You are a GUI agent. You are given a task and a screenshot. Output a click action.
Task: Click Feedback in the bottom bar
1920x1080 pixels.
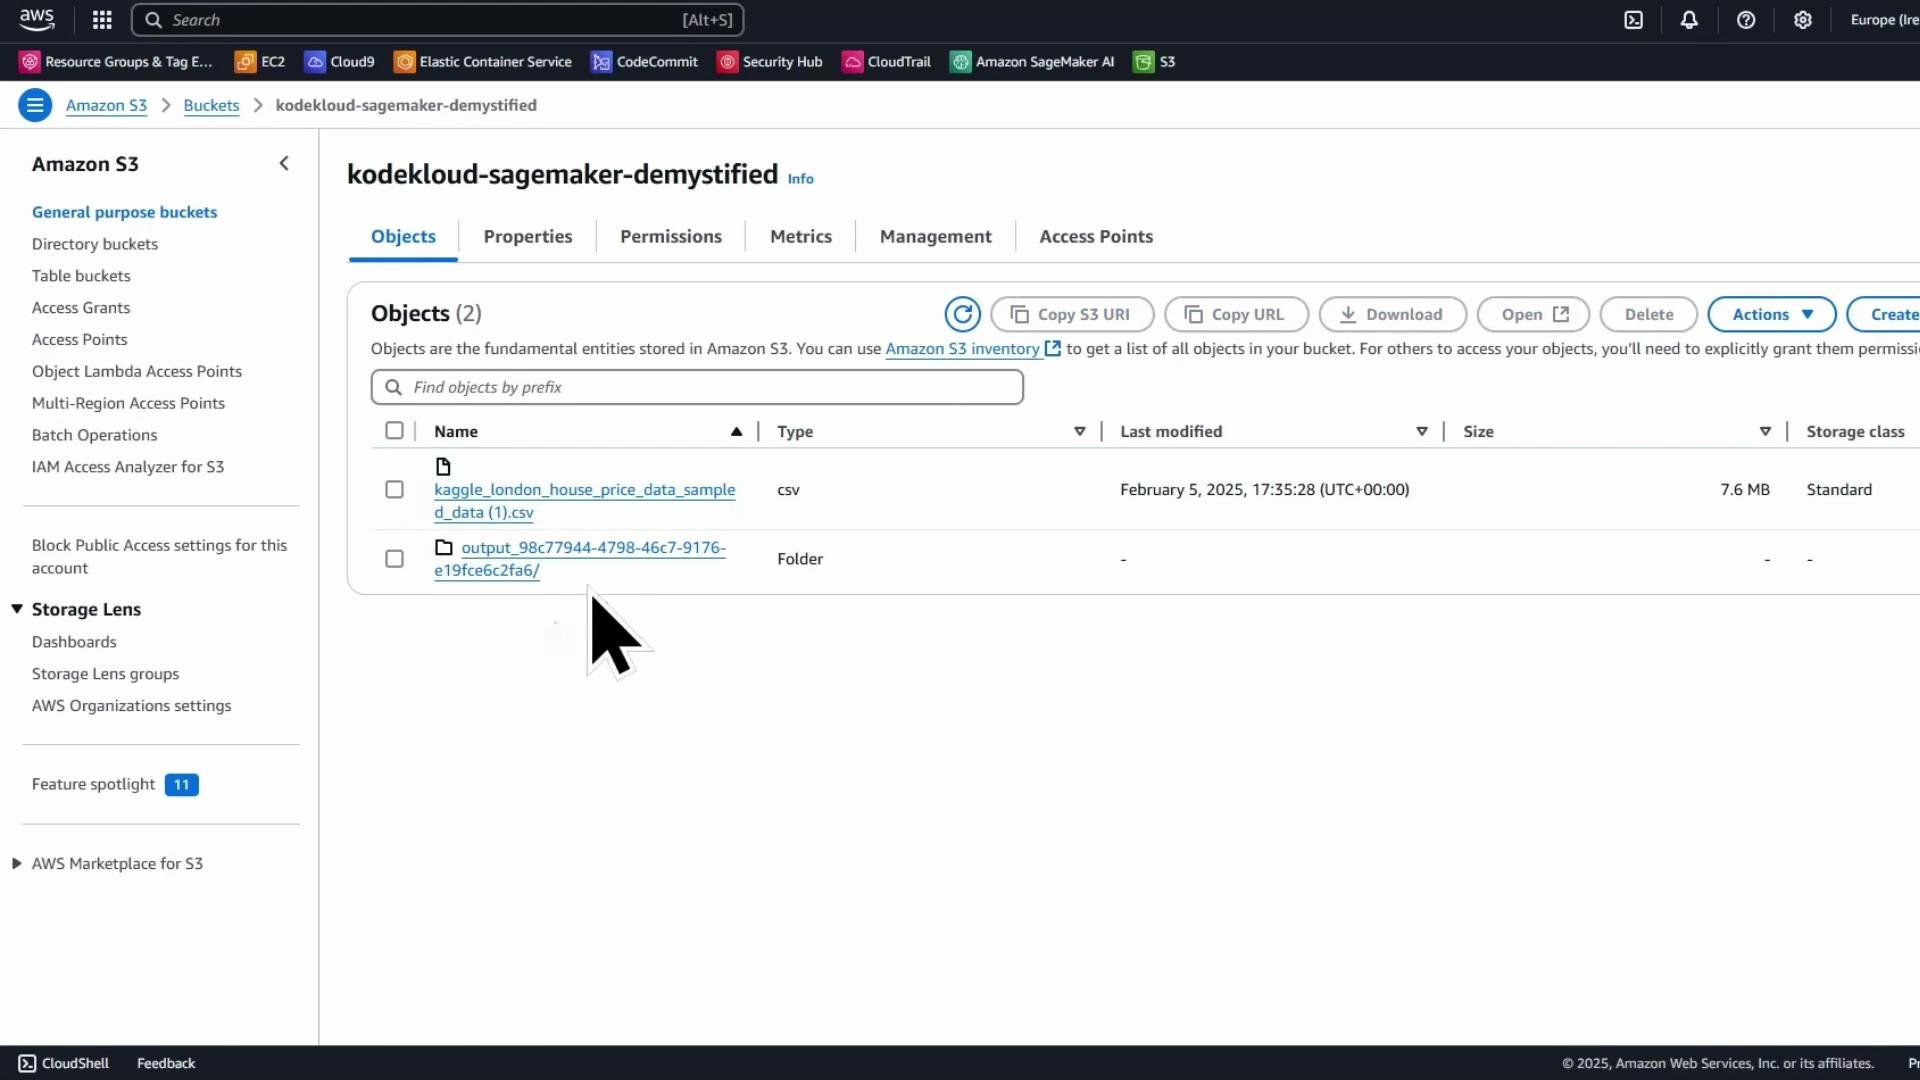point(166,1063)
